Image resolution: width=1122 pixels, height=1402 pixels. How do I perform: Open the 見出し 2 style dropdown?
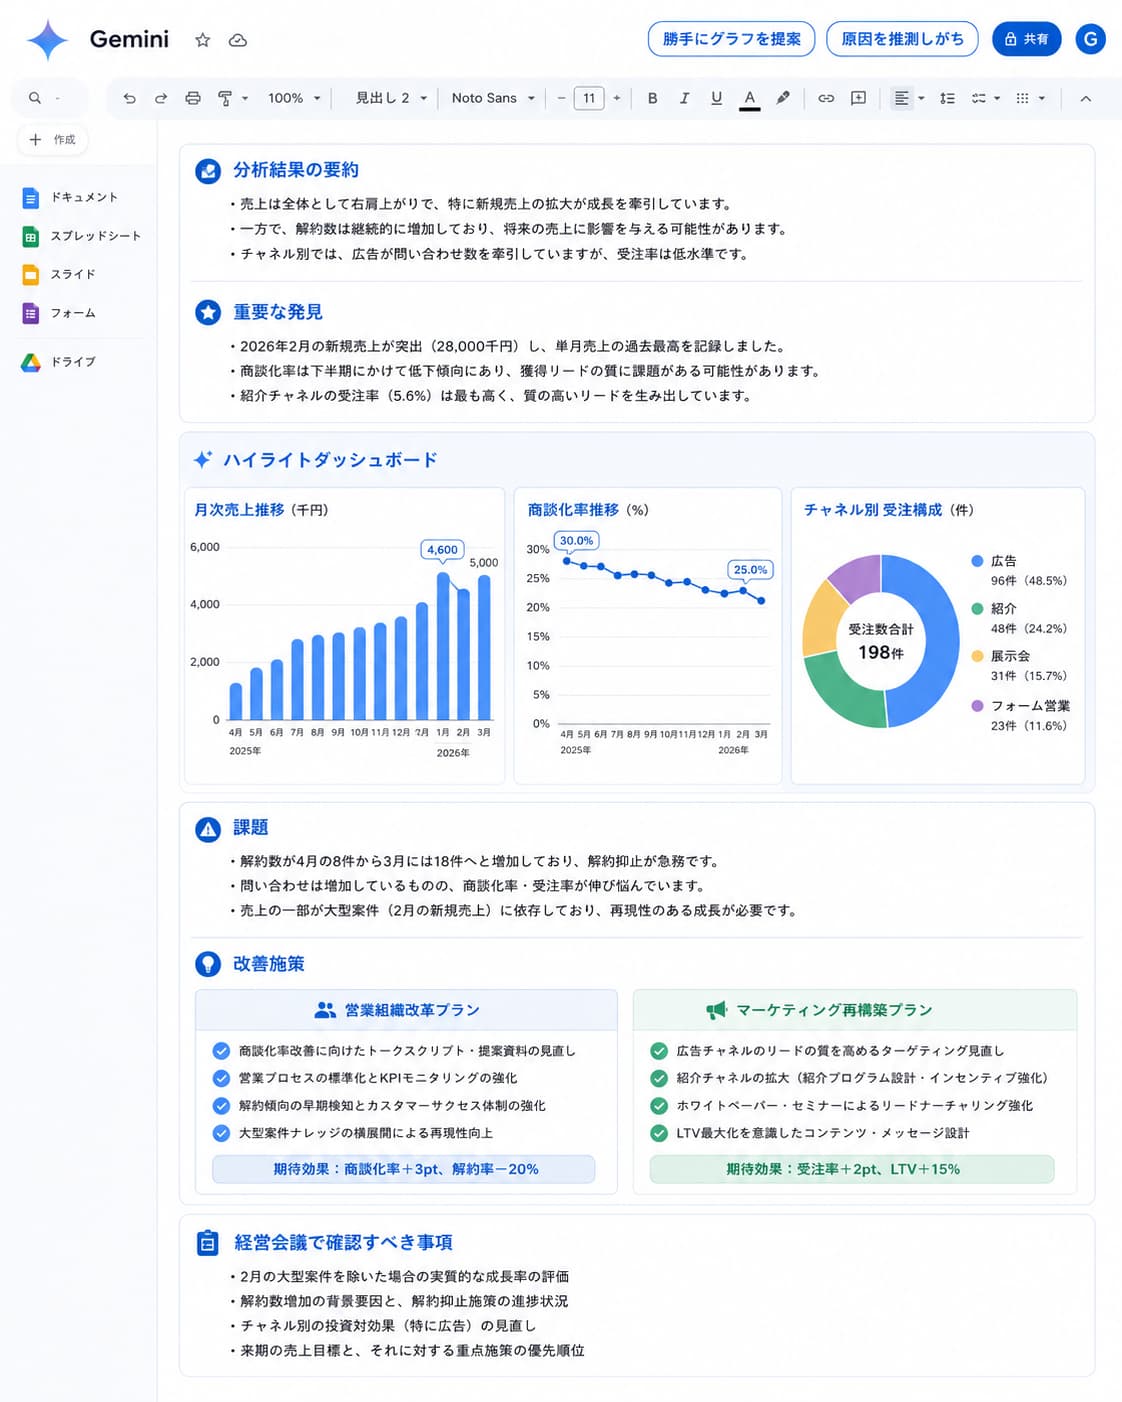[391, 98]
